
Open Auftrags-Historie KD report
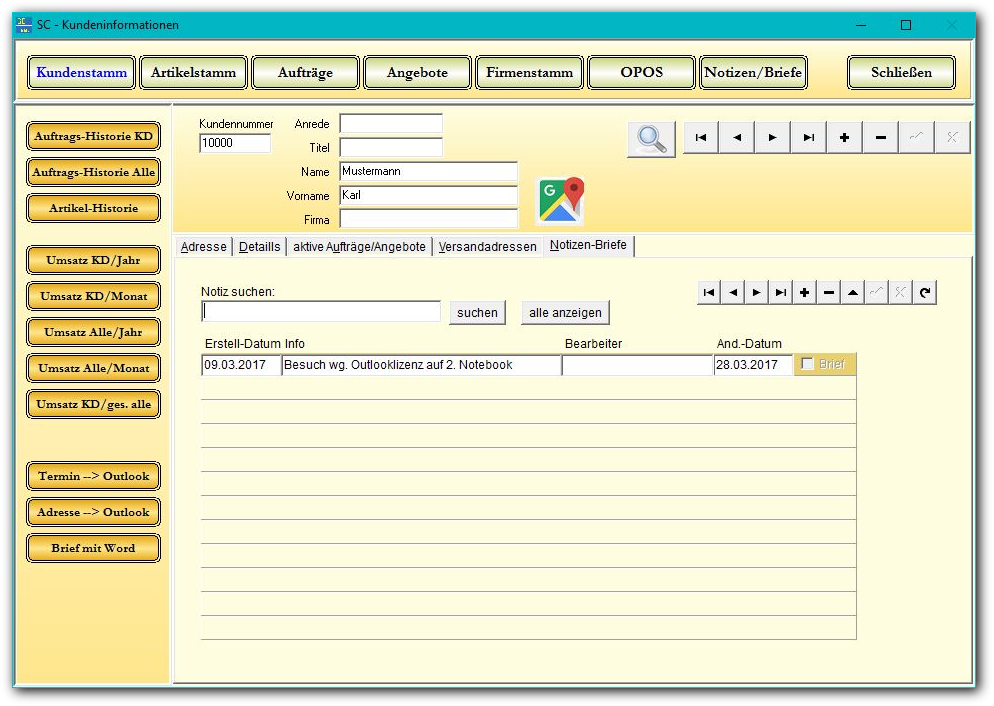(93, 136)
